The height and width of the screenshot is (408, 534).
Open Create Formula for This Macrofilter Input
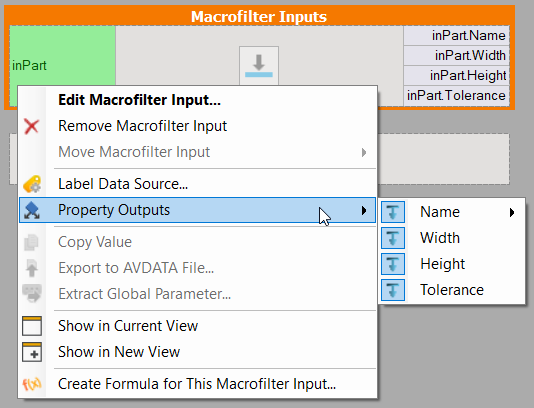198,384
